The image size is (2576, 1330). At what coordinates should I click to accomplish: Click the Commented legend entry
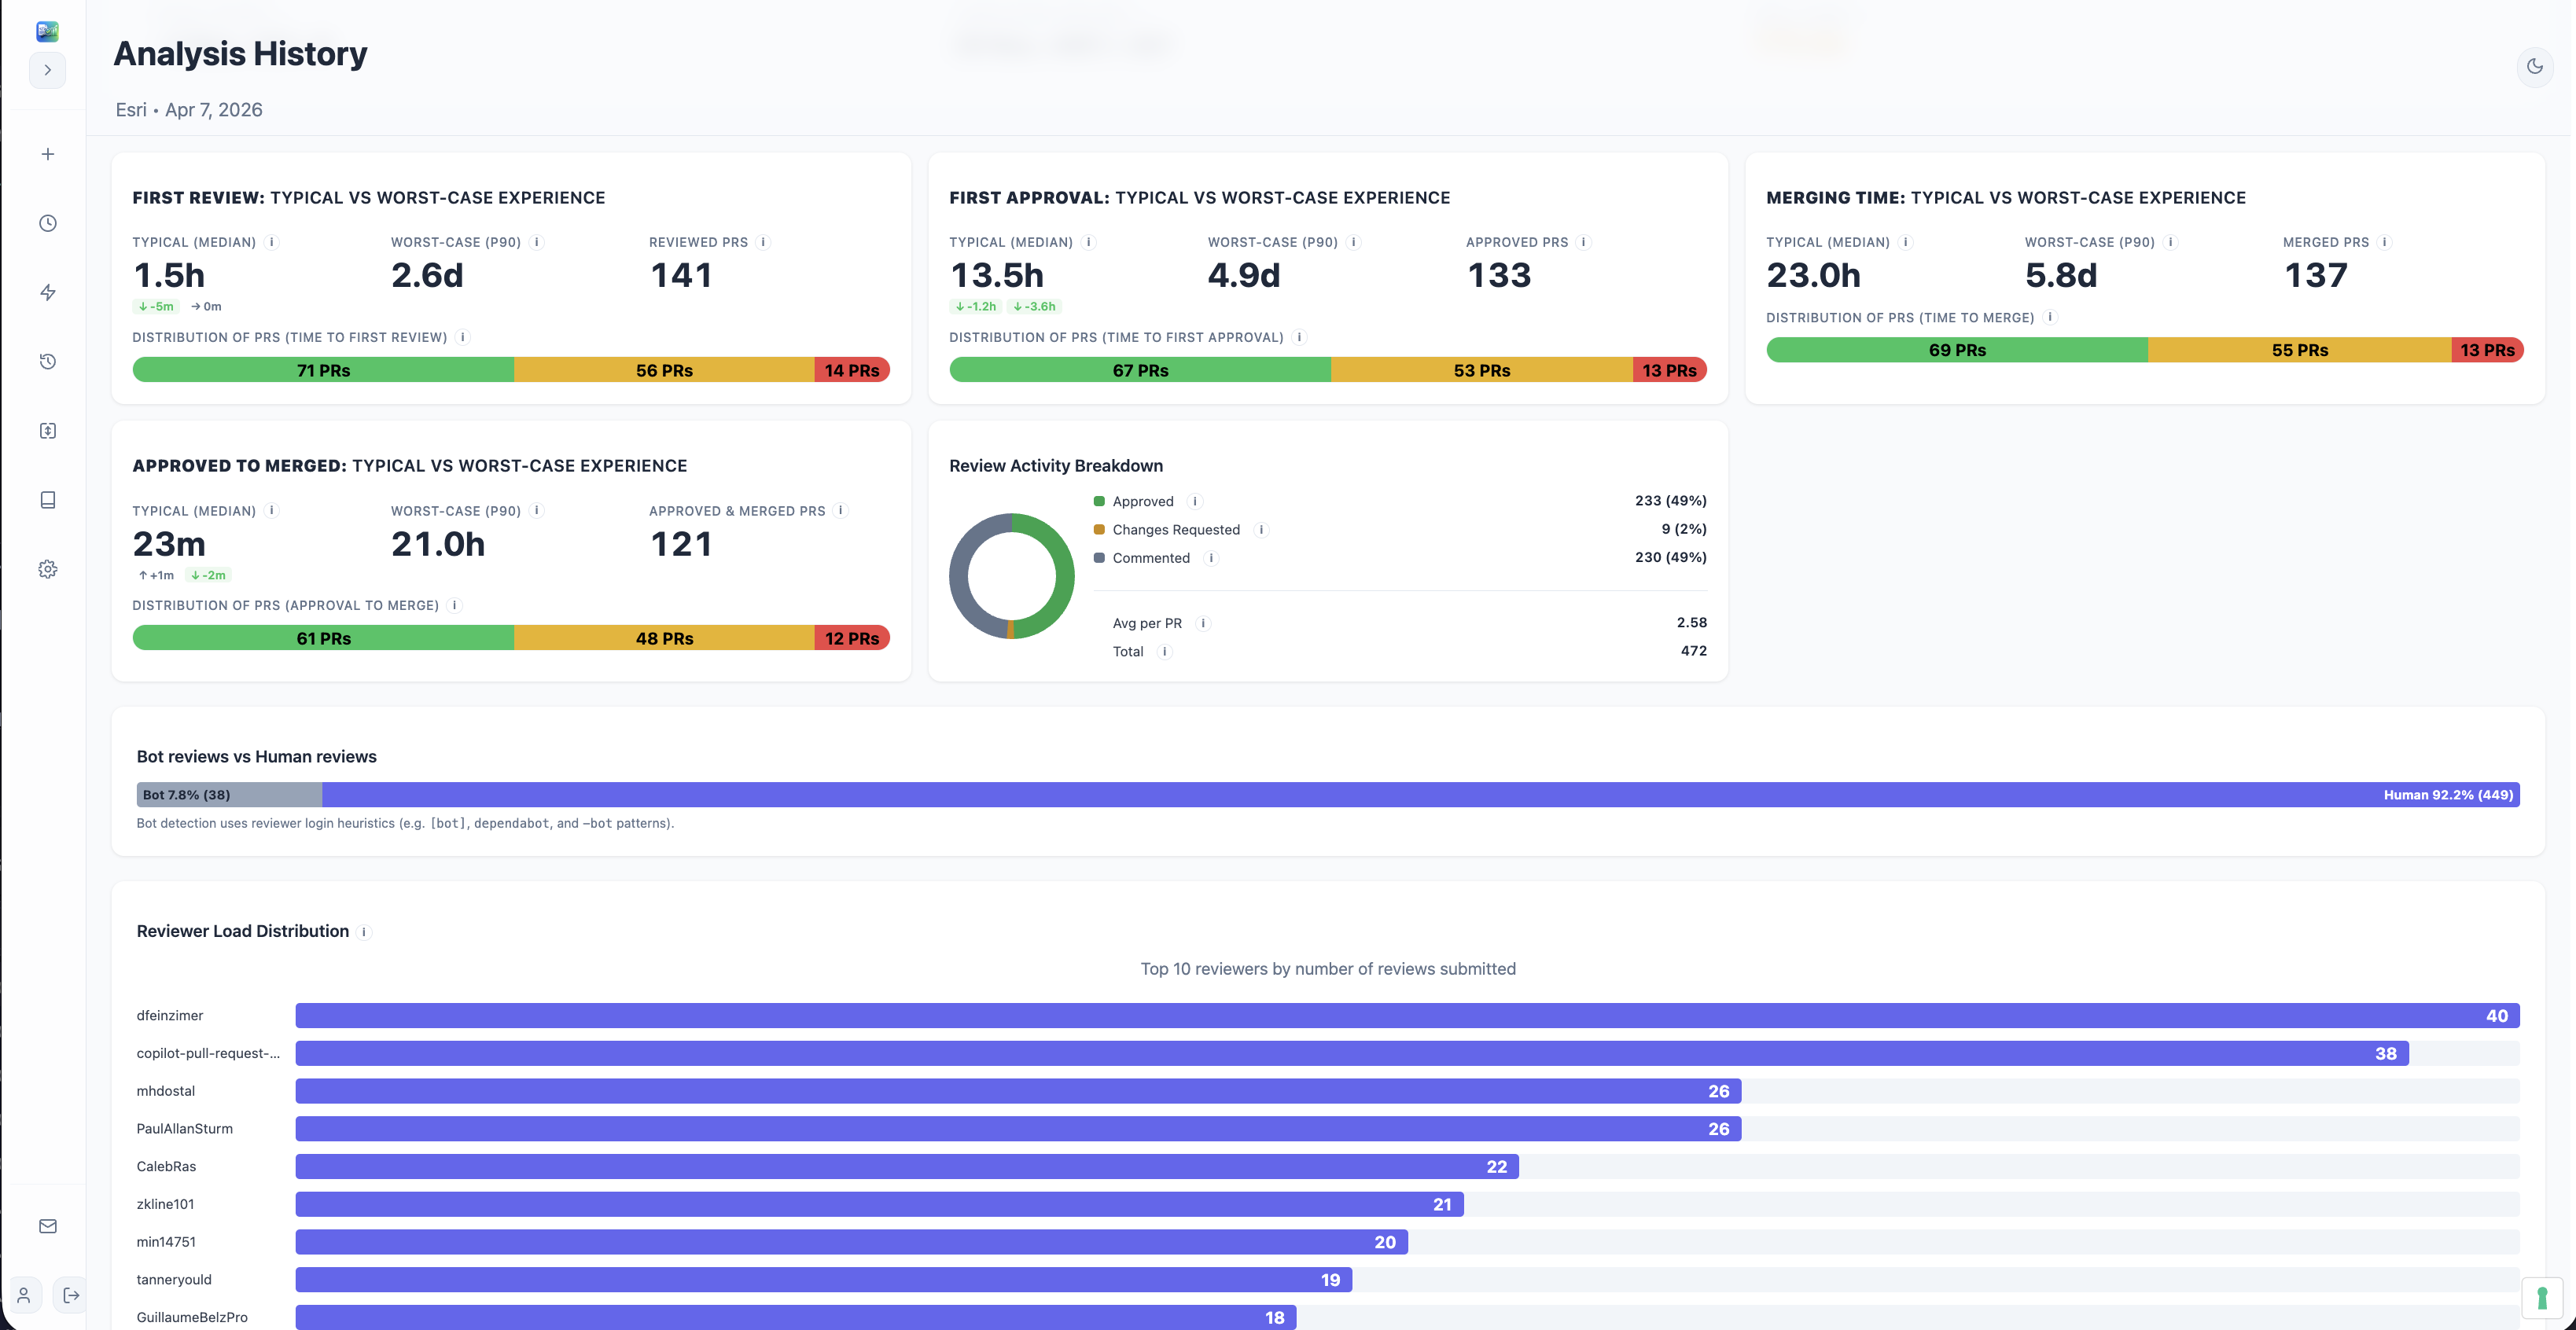(1142, 558)
